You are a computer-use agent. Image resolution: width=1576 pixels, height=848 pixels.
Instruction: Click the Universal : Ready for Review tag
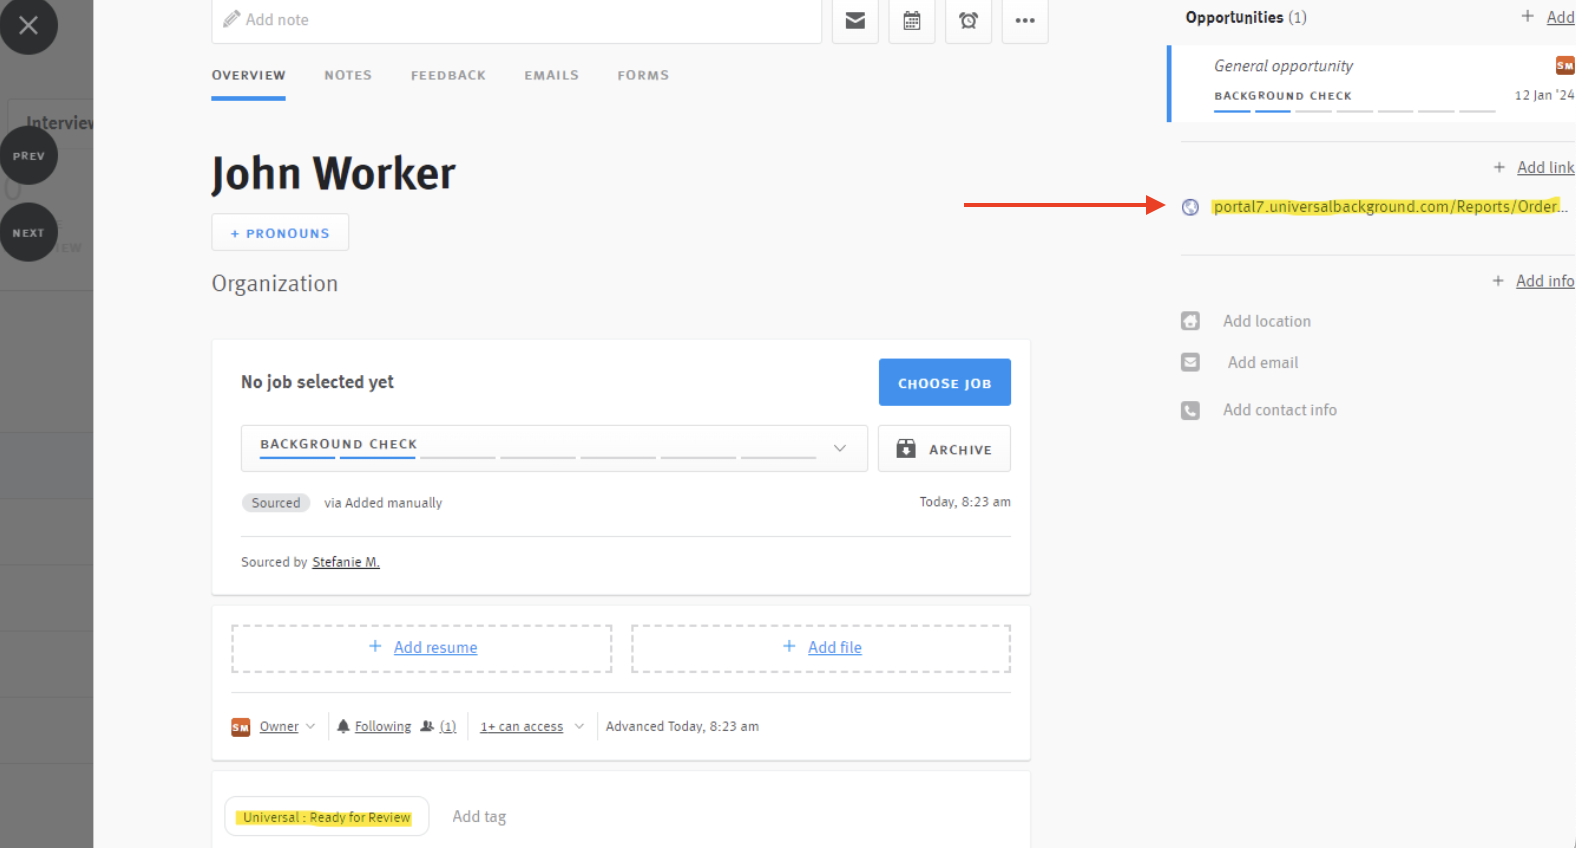coord(326,817)
